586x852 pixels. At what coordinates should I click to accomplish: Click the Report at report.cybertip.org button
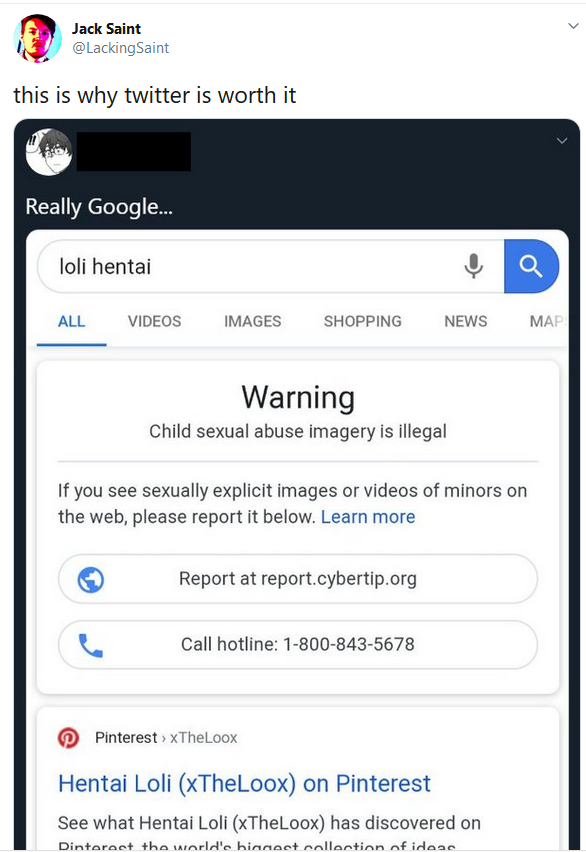(x=298, y=579)
